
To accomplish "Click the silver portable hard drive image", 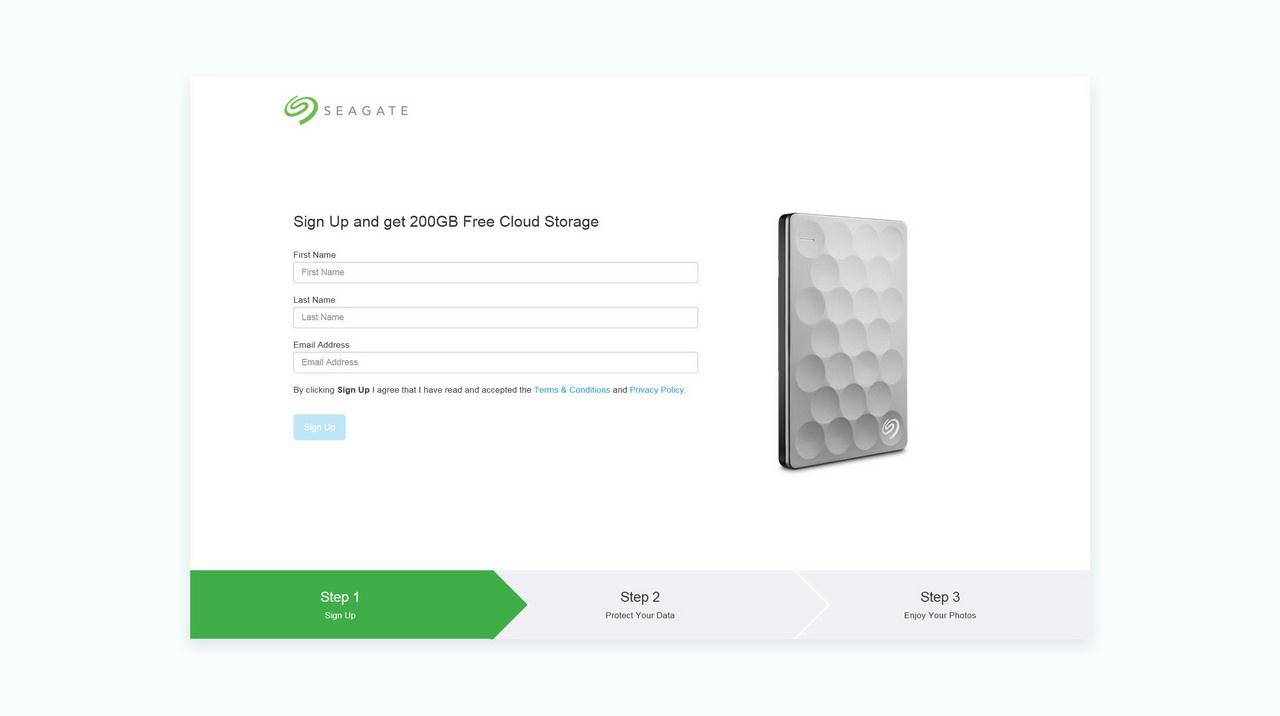I will point(843,341).
